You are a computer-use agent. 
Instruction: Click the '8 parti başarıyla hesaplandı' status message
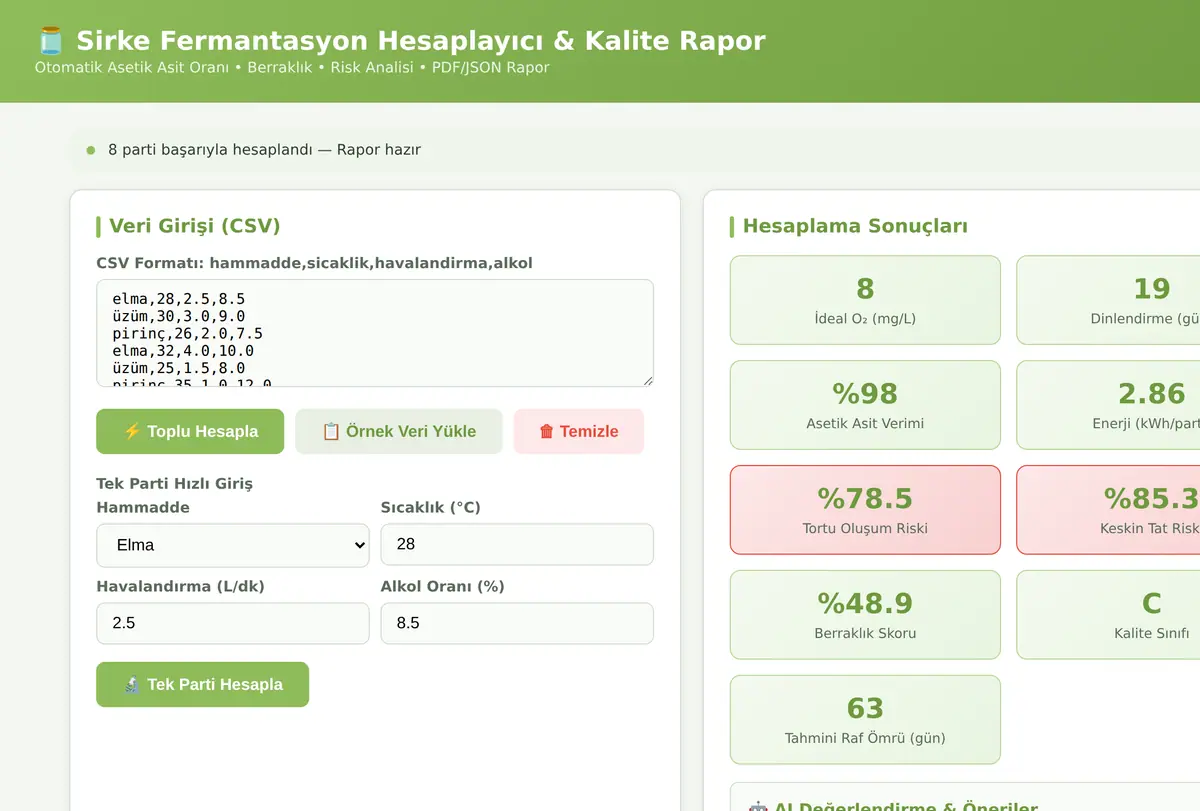(264, 150)
